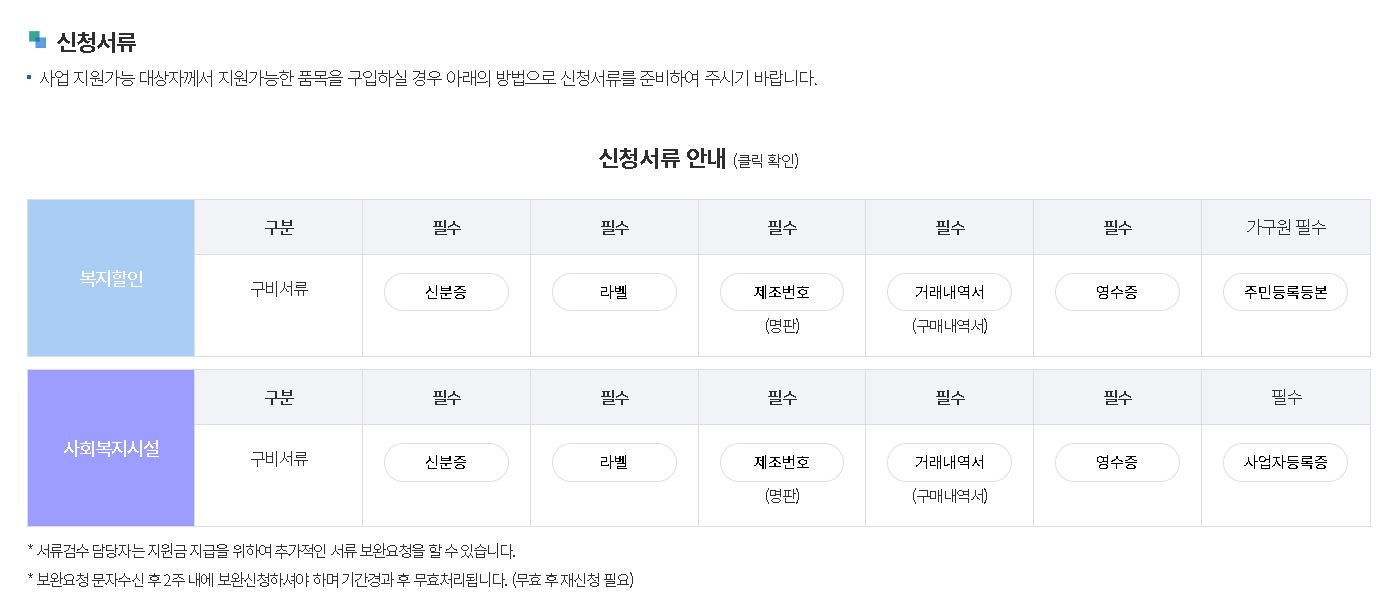This screenshot has height=606, width=1385.
Task: Open 거래내역서 in the 복지할인 row
Action: click(x=949, y=292)
